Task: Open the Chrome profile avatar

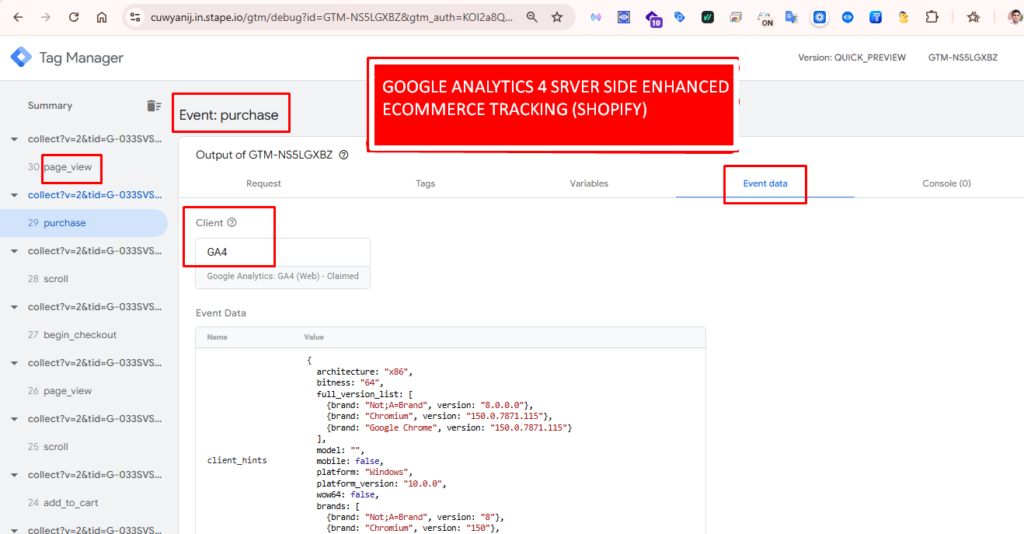Action: click(x=1014, y=17)
